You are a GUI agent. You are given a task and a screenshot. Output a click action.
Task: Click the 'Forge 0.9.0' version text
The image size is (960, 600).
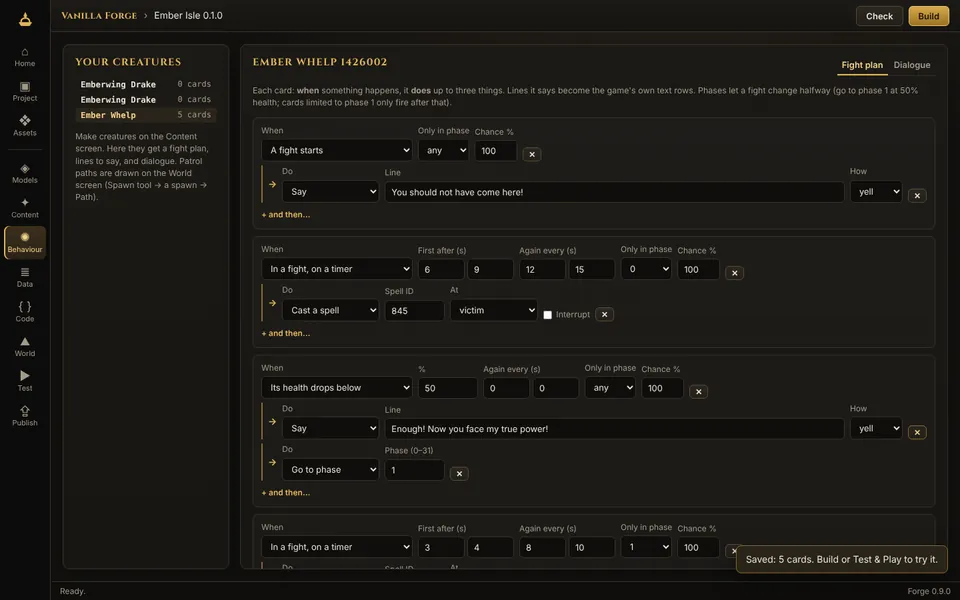pos(928,591)
